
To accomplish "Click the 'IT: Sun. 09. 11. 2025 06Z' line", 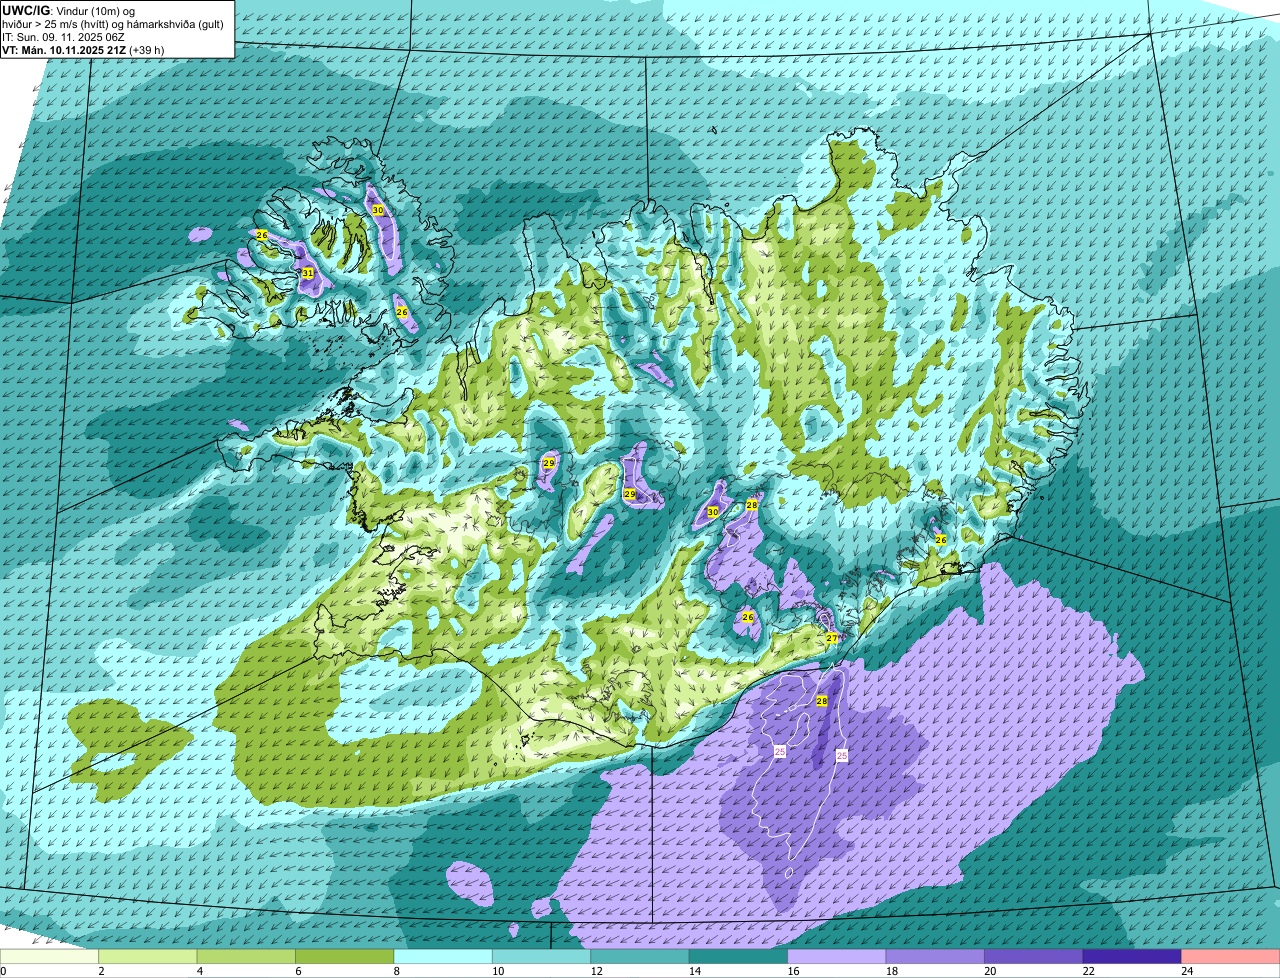I will click(x=64, y=36).
